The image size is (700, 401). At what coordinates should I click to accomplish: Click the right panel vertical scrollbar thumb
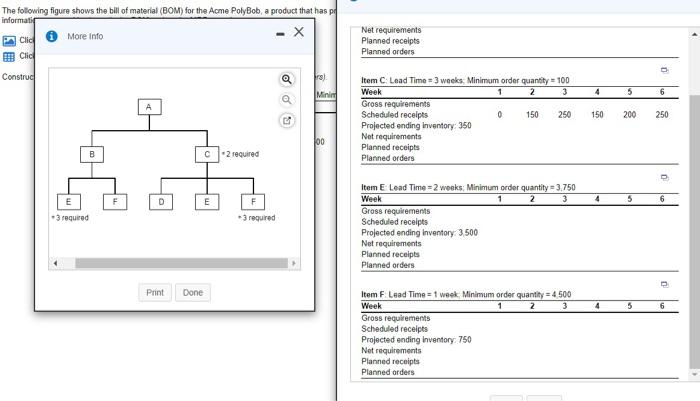694,230
